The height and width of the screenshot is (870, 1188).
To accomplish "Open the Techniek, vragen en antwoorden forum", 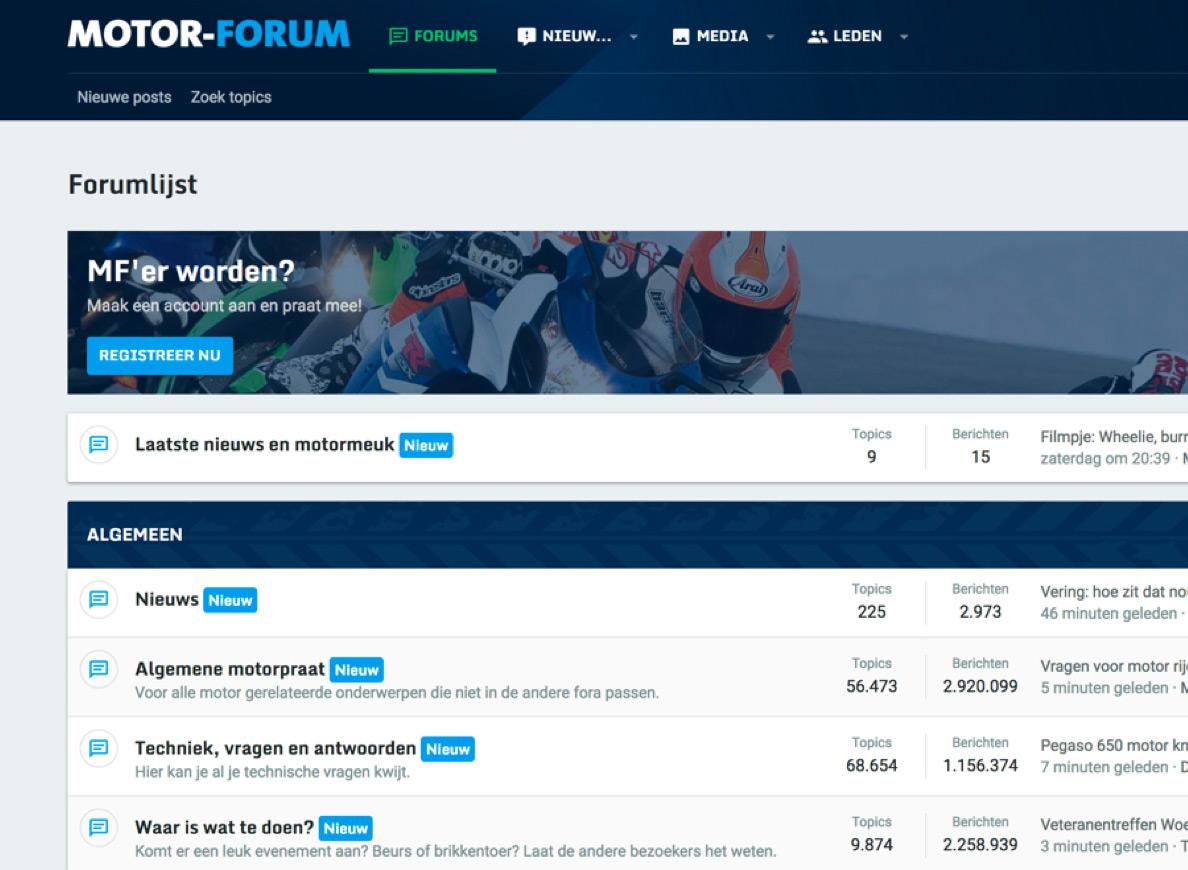I will [275, 748].
